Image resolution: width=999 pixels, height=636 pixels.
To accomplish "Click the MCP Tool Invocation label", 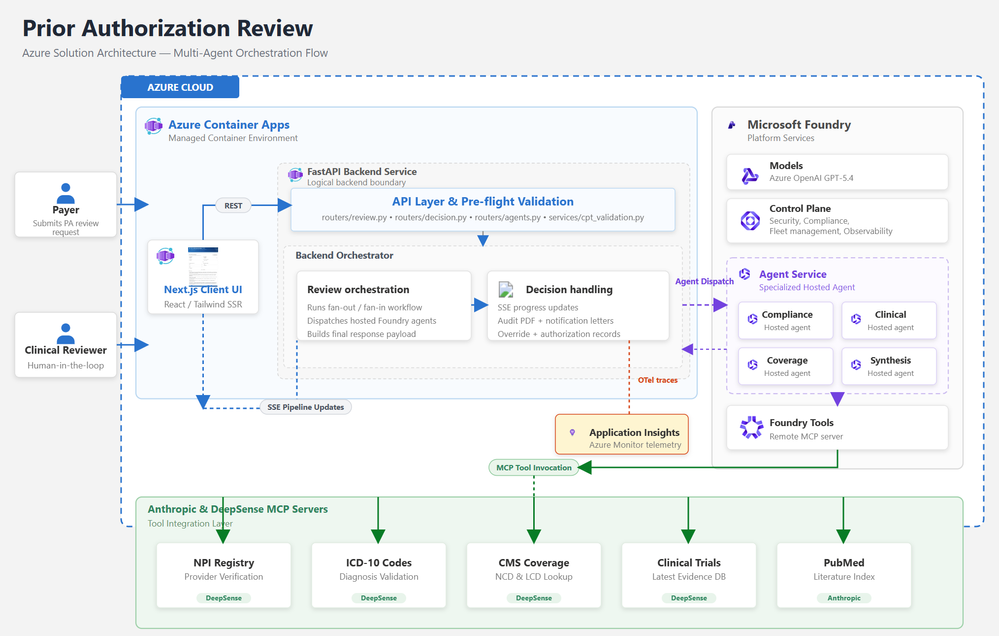I will [534, 468].
